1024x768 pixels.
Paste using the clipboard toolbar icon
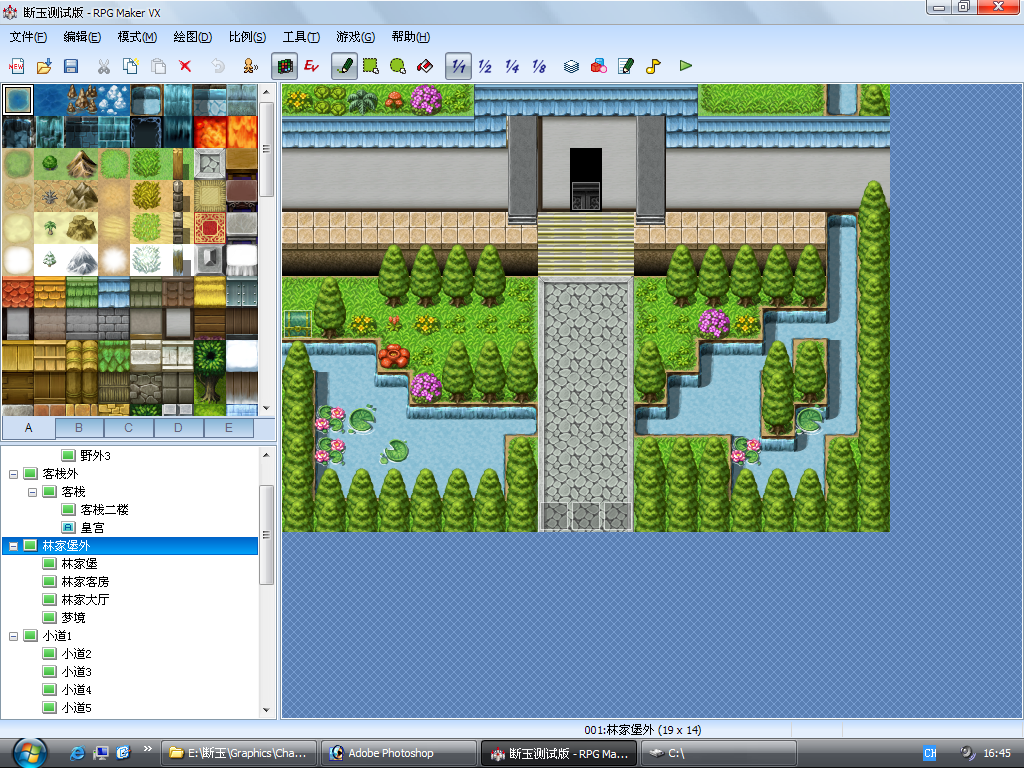[x=158, y=66]
